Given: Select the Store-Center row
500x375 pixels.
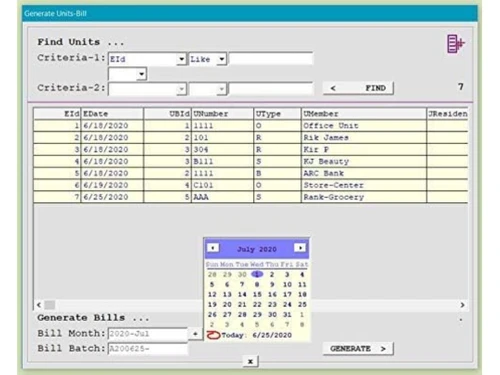Looking at the screenshot, I should tap(251, 185).
